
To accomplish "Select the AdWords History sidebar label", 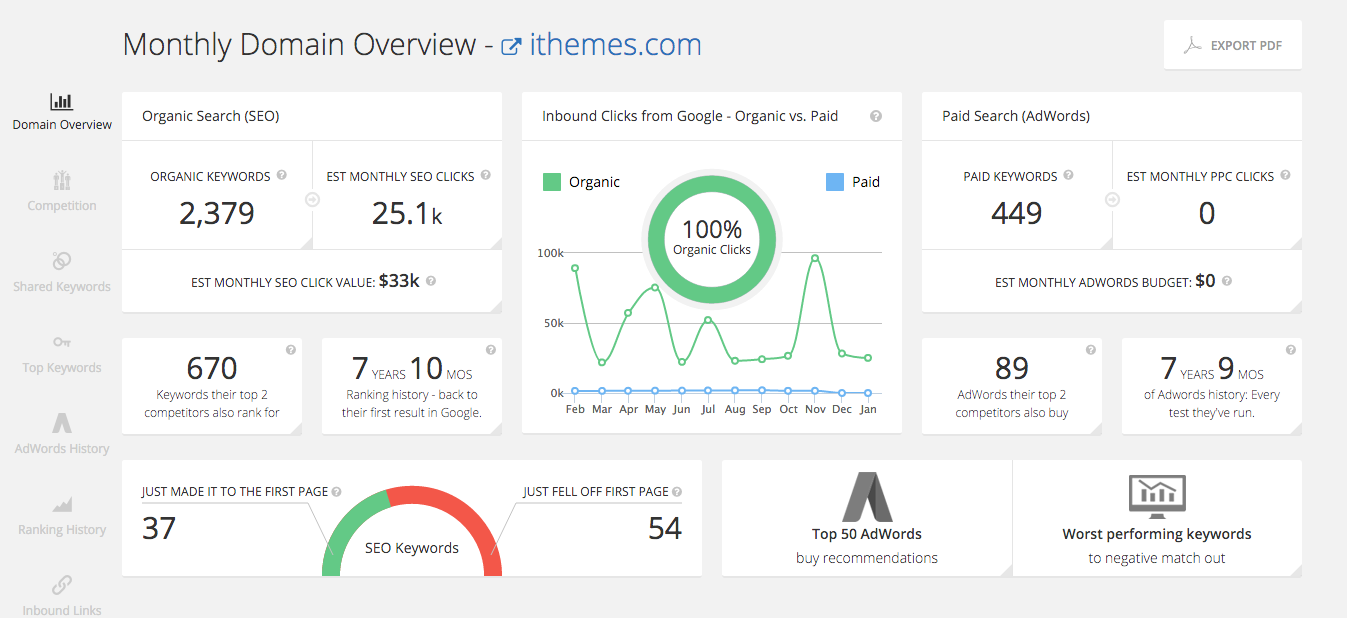I will (62, 449).
